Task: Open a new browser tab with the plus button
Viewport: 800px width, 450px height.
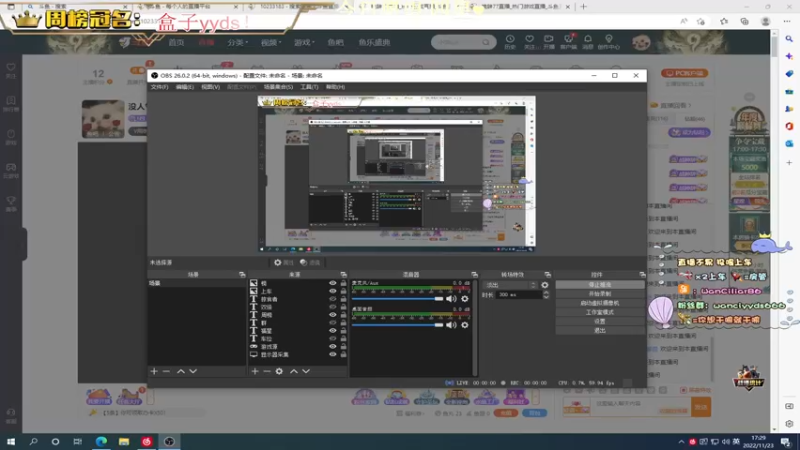Action: [583, 7]
